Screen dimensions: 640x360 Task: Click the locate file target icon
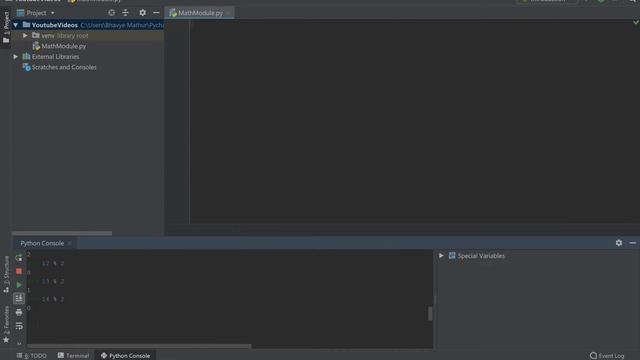111,13
